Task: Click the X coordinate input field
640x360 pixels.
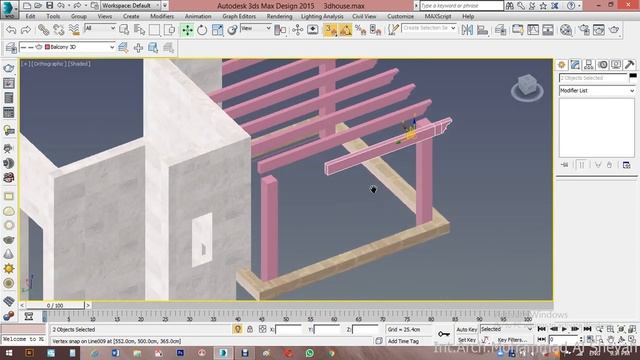Action: tap(288, 329)
